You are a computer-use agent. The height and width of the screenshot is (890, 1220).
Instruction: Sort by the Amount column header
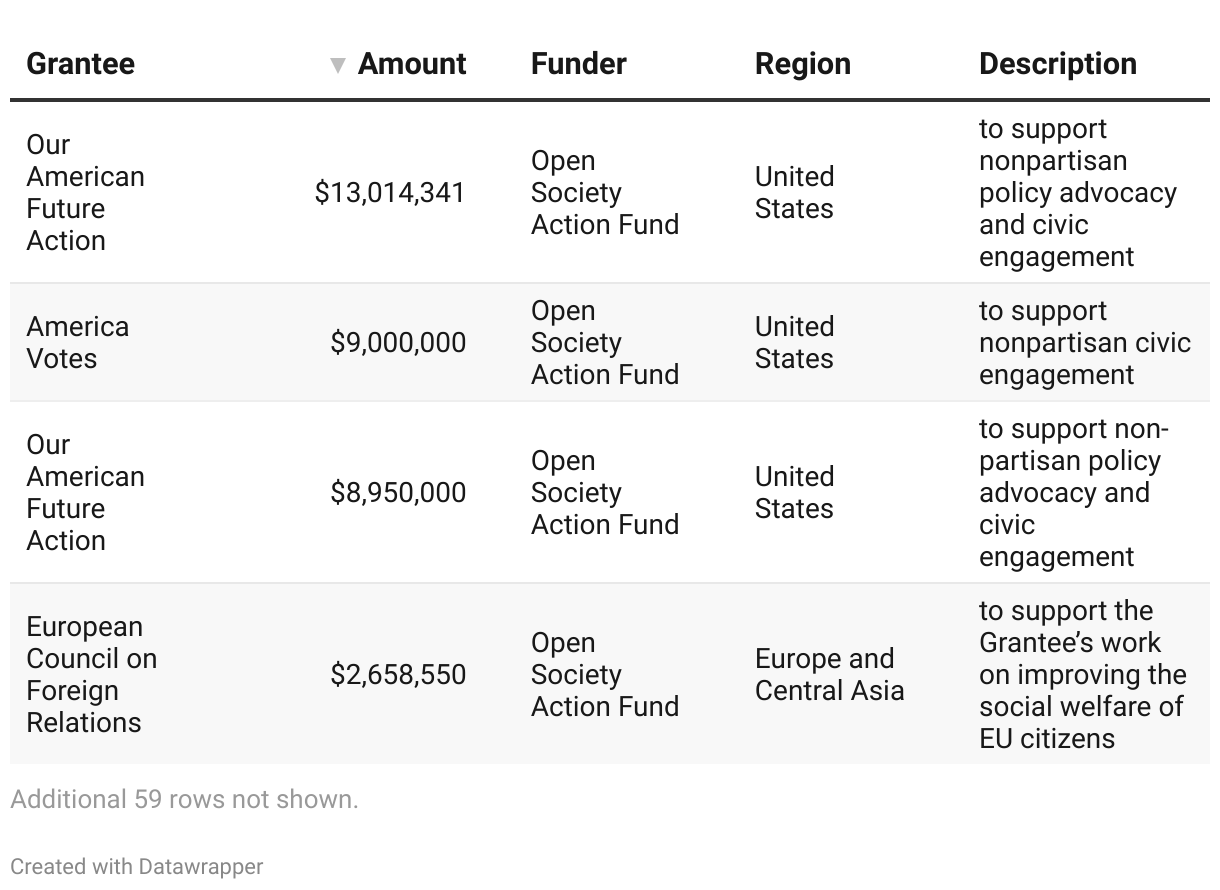tap(411, 64)
